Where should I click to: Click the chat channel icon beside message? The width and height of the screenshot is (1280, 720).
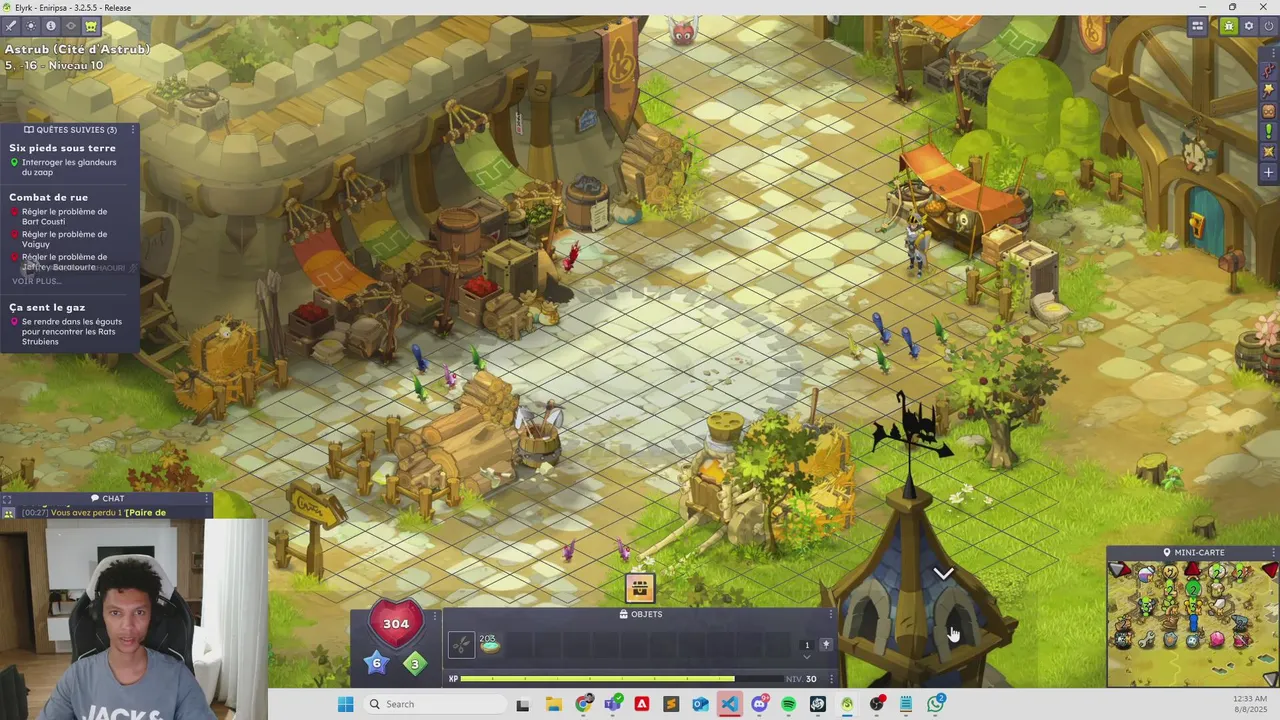pos(8,513)
